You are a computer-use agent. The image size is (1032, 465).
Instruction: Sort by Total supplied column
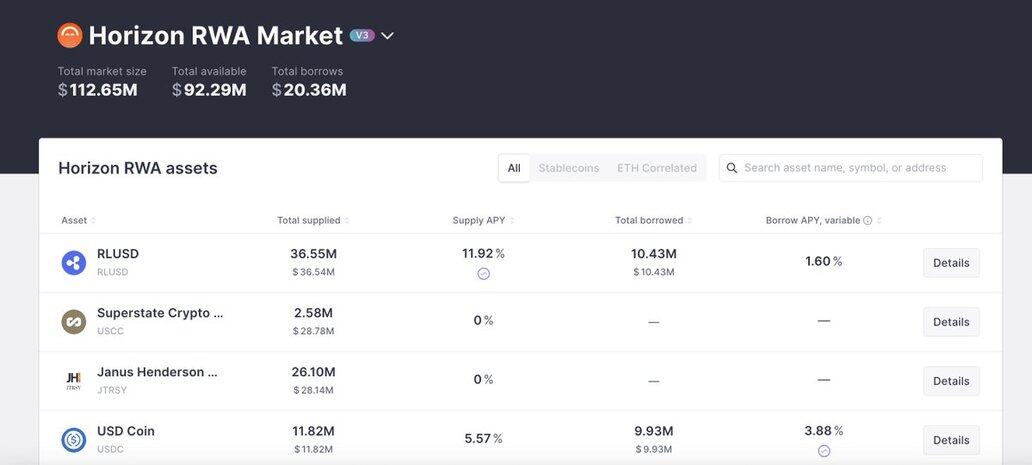pyautogui.click(x=313, y=220)
